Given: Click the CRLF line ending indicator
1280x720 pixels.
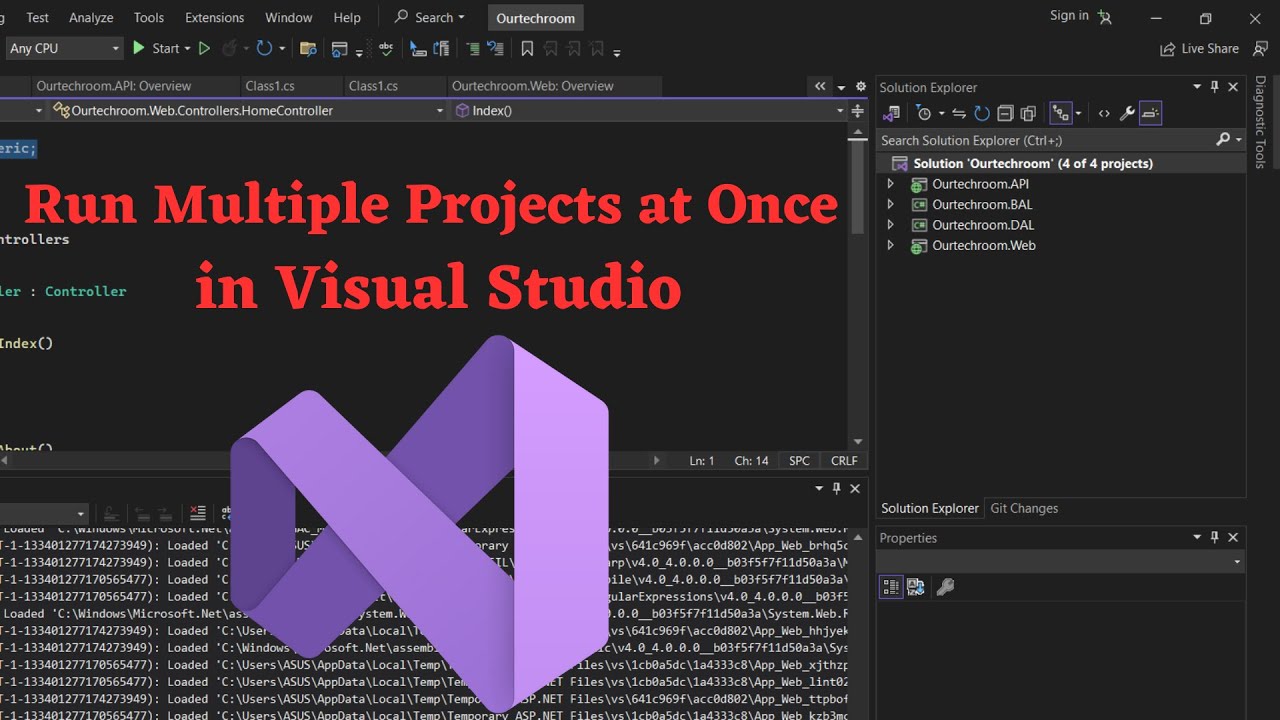Looking at the screenshot, I should click(x=844, y=461).
